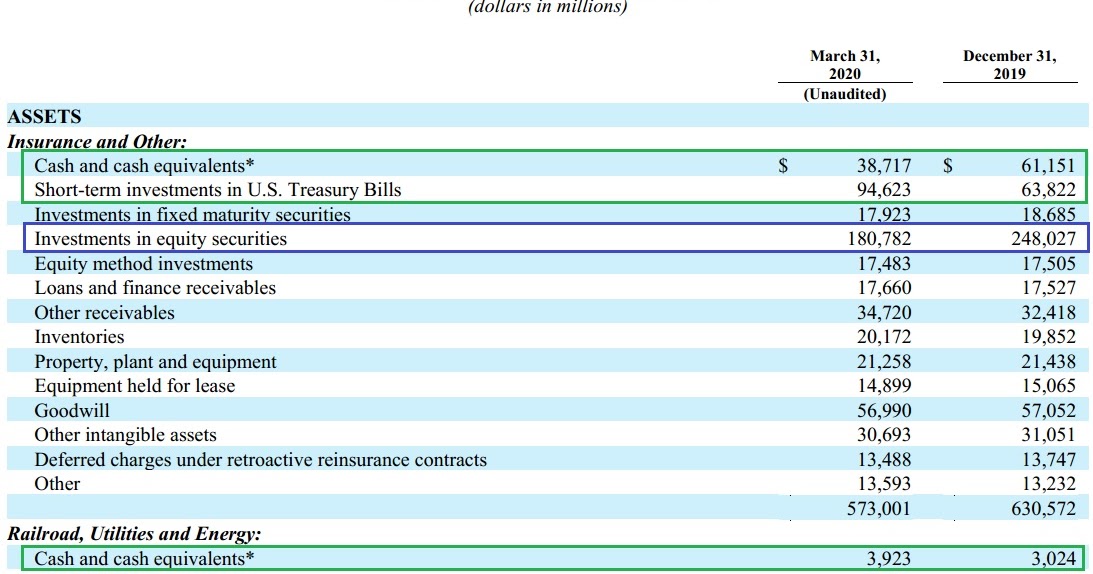The height and width of the screenshot is (574, 1093).
Task: Click the '(dollars in millions)' caption
Action: (x=548, y=7)
